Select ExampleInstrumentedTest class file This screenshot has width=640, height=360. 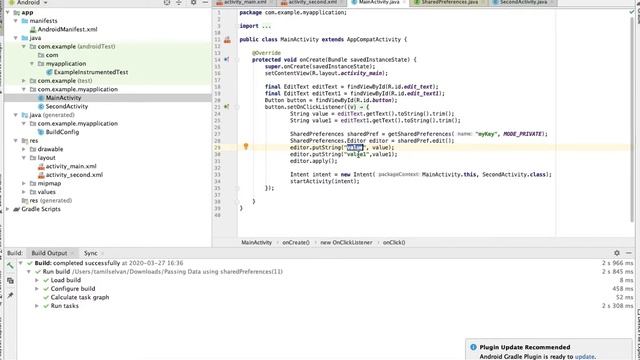(91, 72)
